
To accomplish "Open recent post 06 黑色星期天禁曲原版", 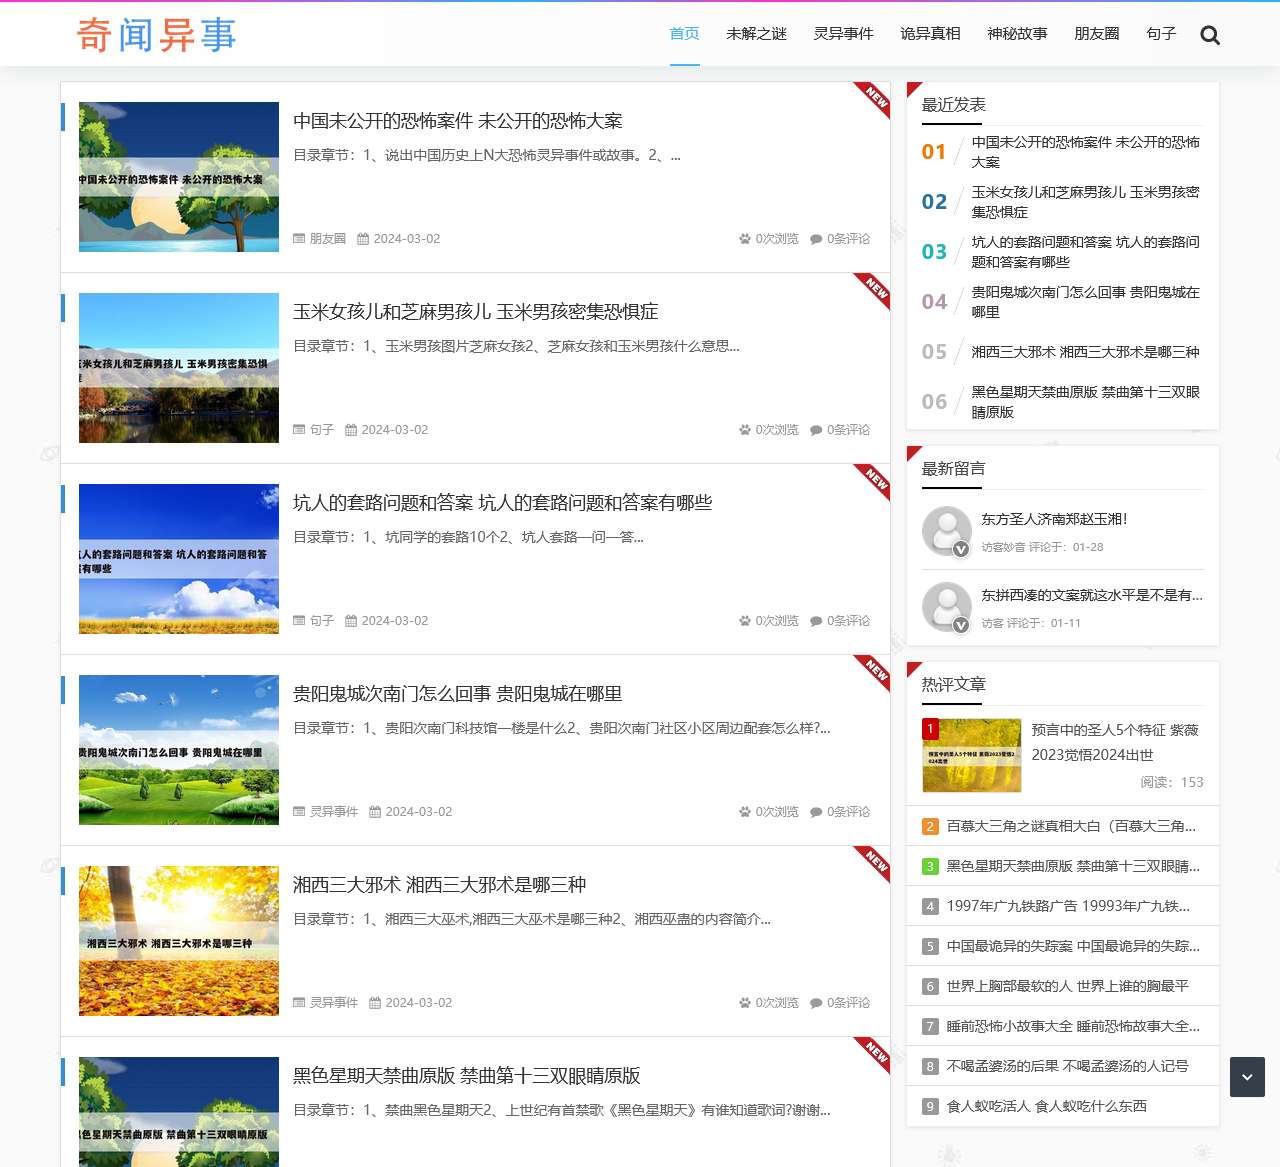I will tap(1086, 402).
